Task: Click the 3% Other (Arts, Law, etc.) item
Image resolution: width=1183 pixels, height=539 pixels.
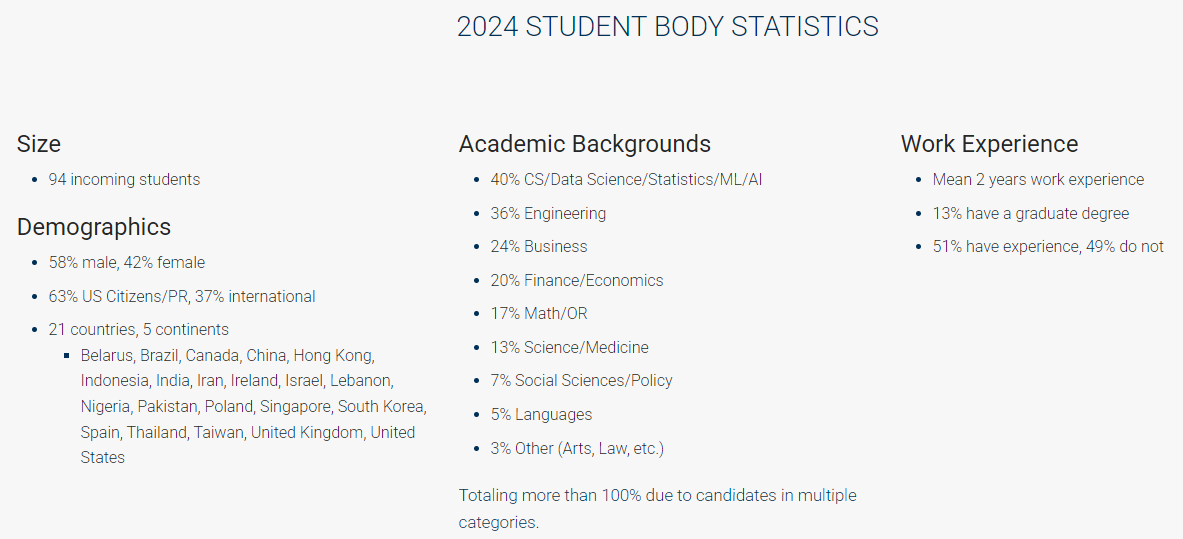Action: (x=577, y=449)
